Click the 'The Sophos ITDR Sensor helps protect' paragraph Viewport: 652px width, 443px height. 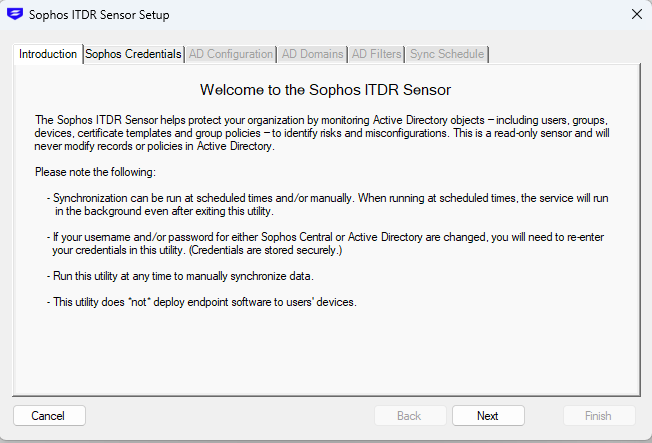click(x=322, y=133)
